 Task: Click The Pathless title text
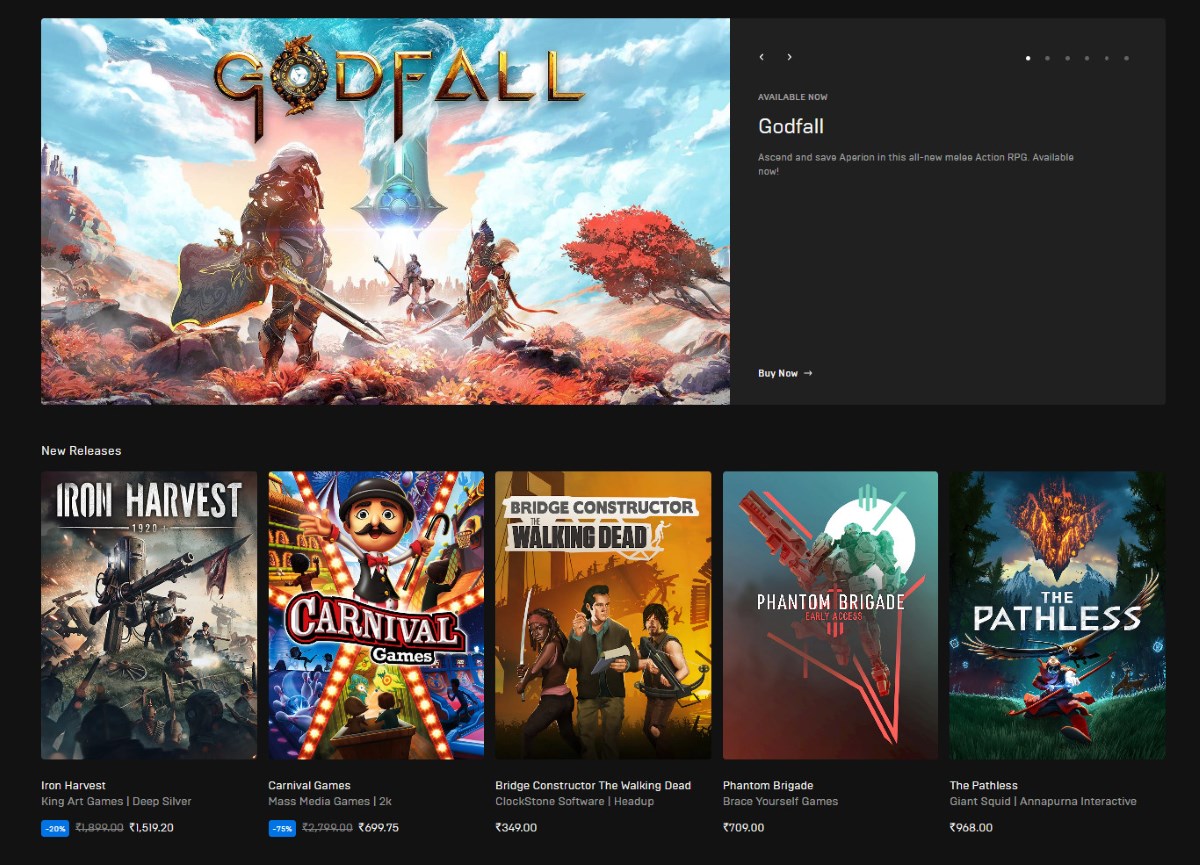pyautogui.click(x=983, y=785)
